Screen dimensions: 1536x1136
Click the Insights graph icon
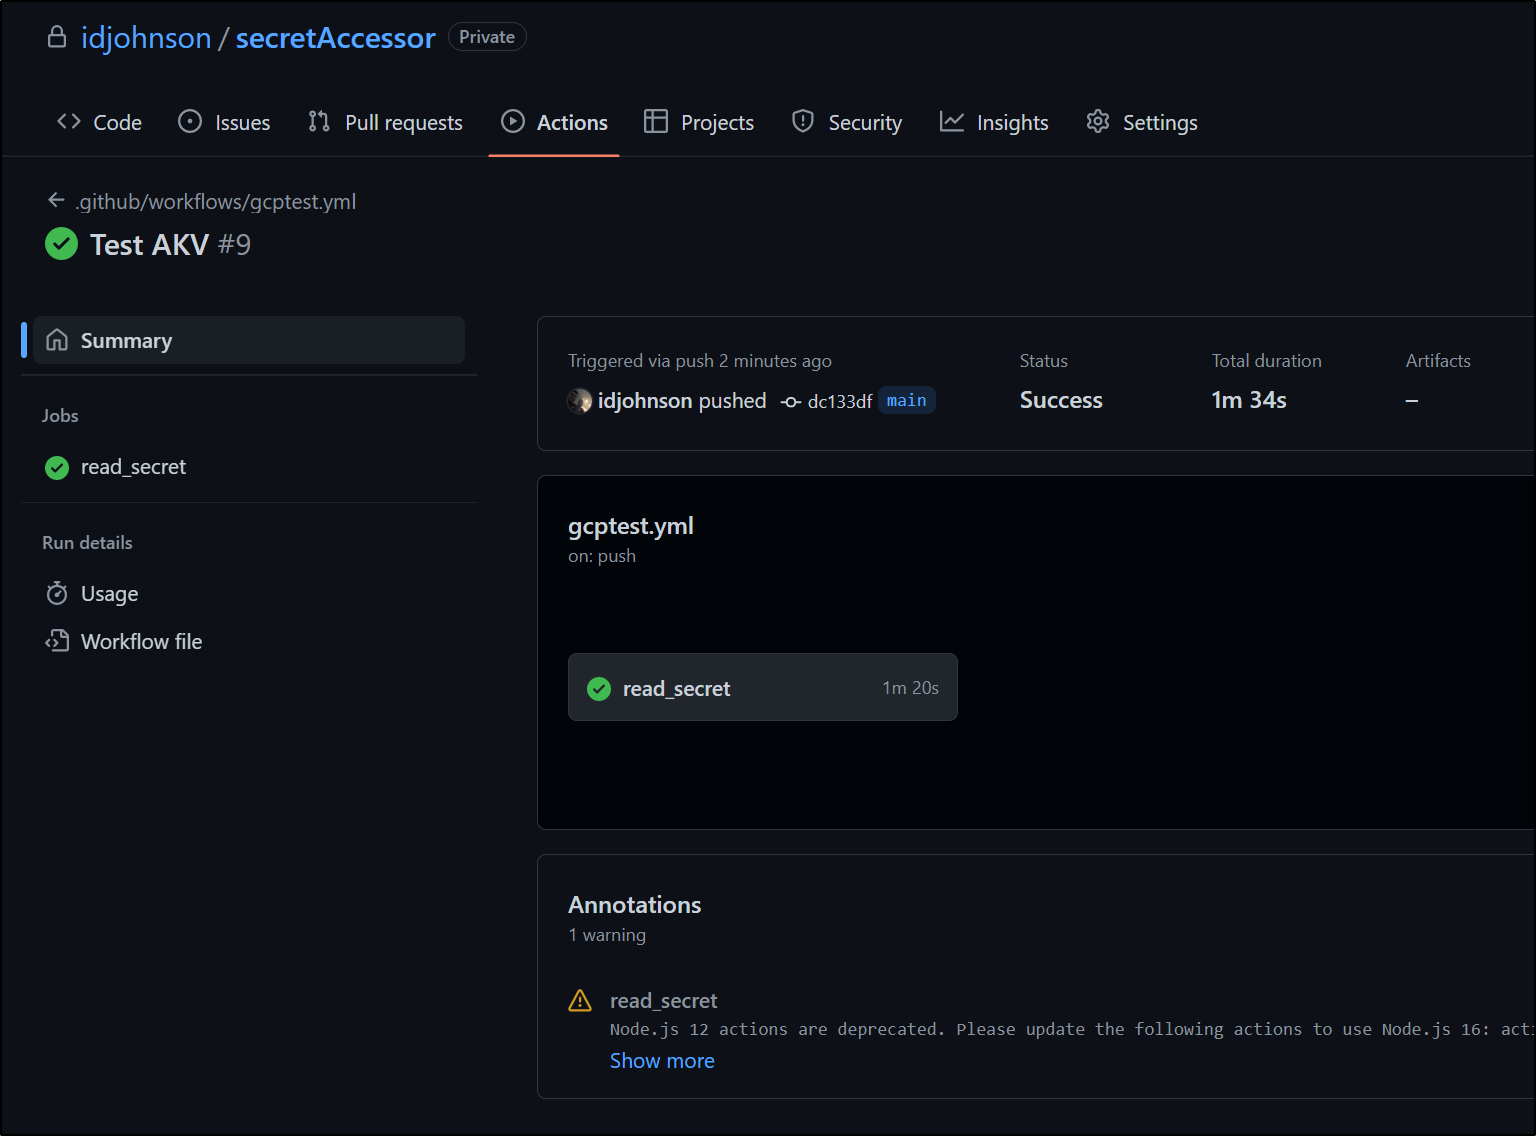952,122
